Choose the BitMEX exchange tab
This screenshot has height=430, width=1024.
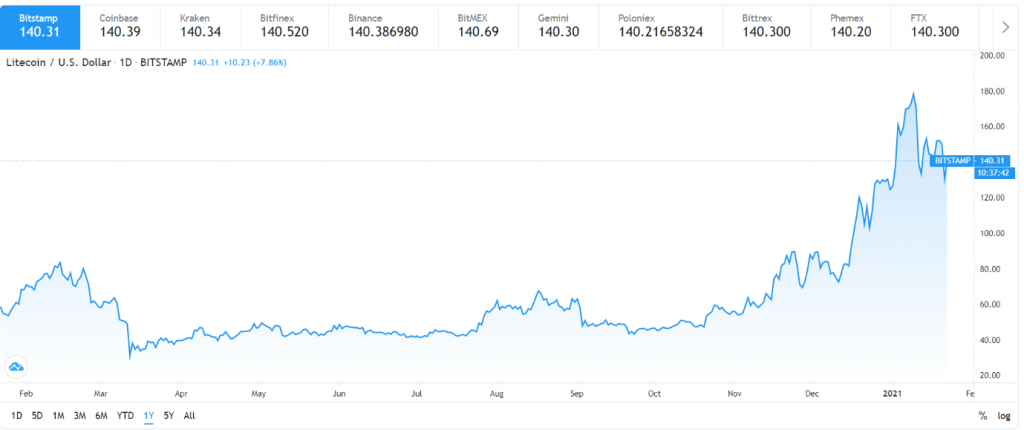click(x=478, y=25)
